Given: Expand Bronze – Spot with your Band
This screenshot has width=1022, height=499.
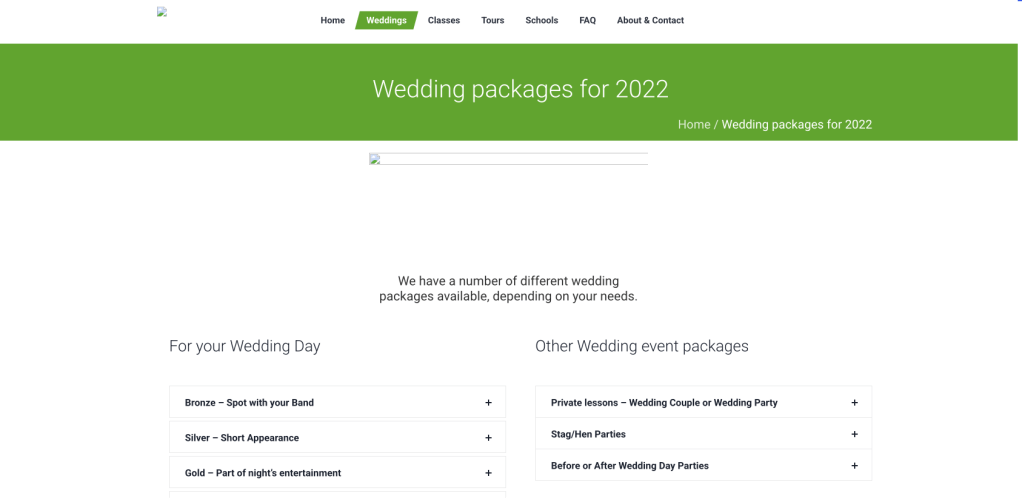Looking at the screenshot, I should (x=249, y=403).
